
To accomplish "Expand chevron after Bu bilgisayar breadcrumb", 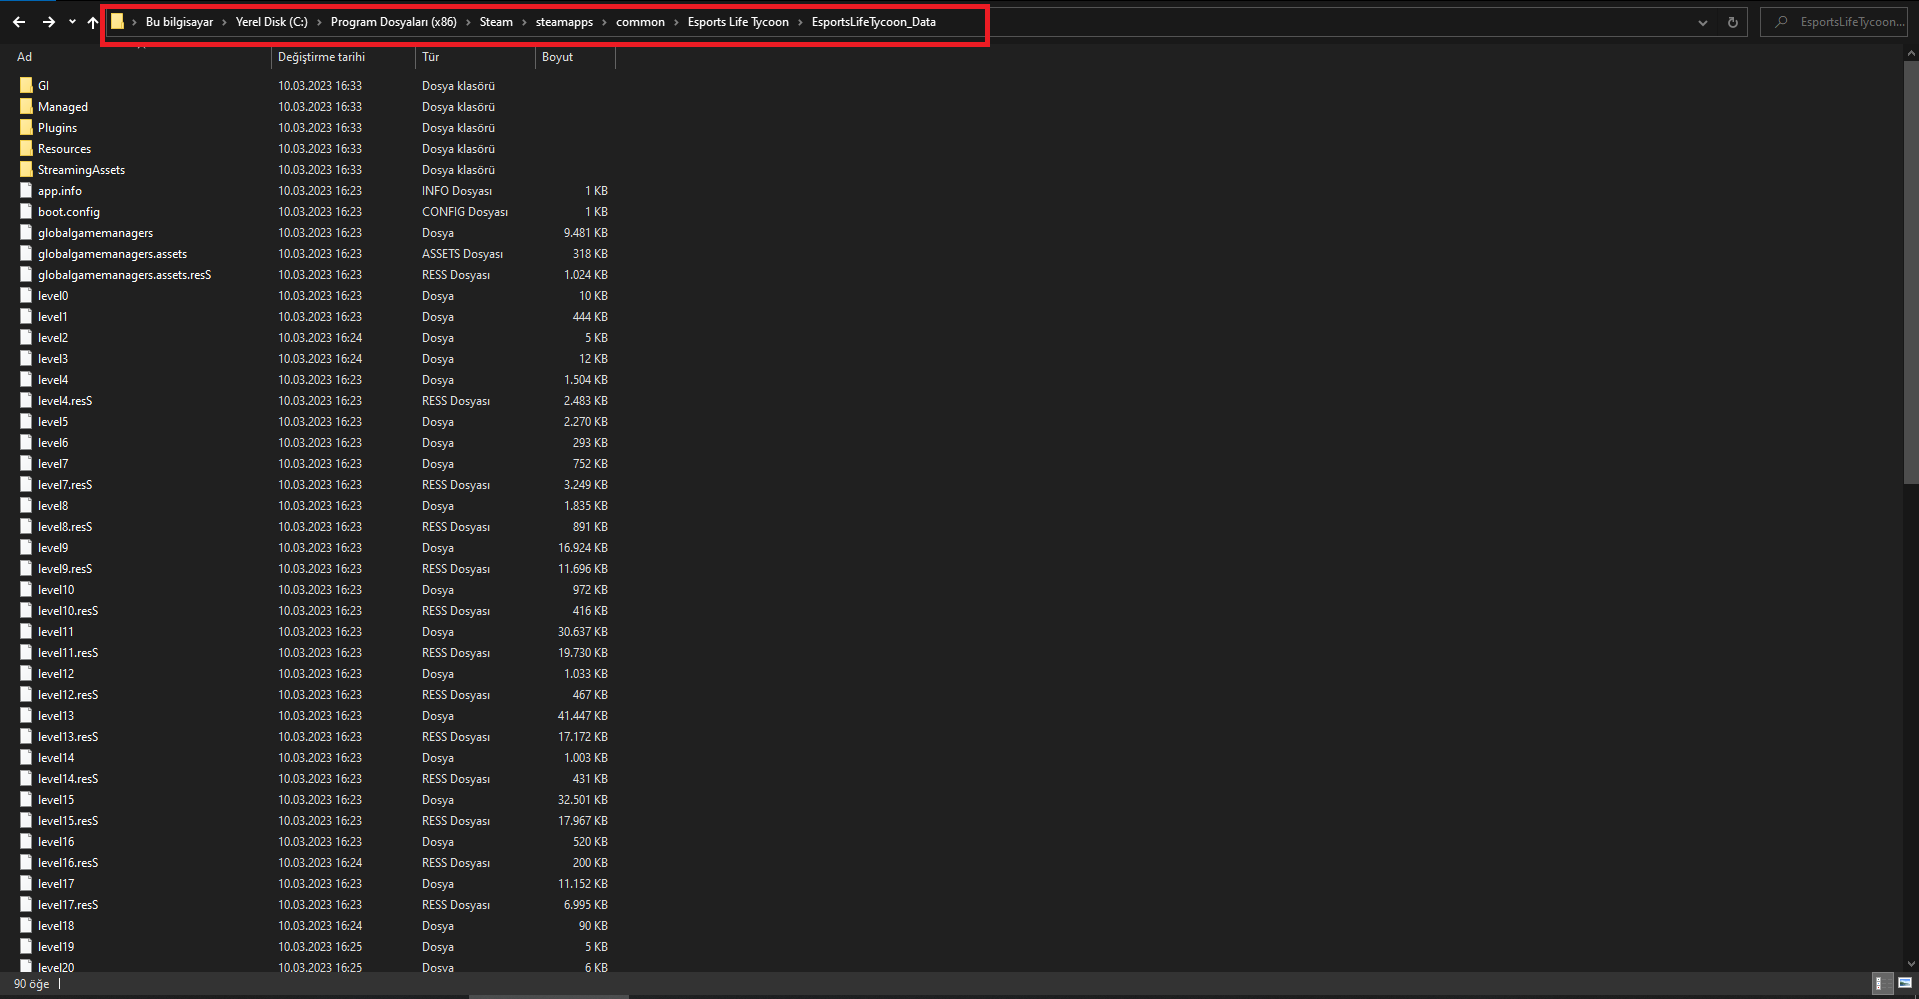I will (224, 22).
